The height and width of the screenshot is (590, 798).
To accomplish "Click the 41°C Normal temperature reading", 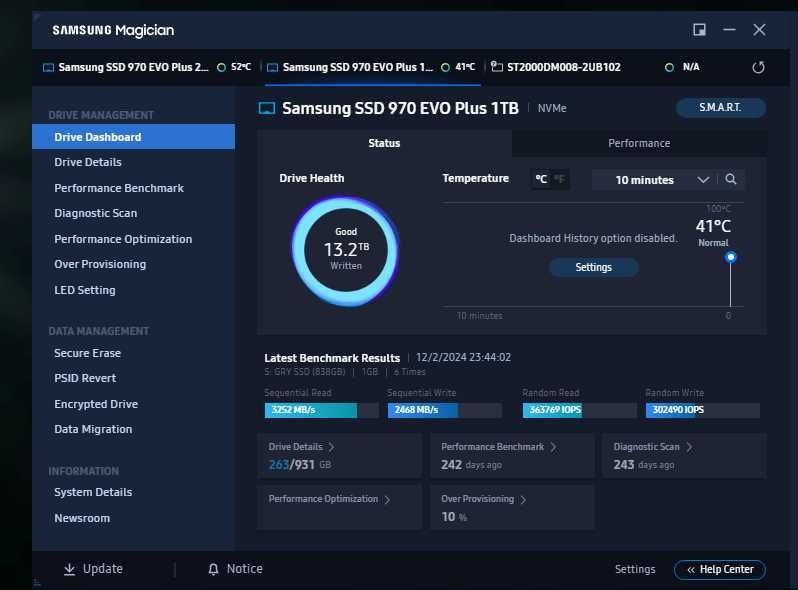I will (x=713, y=232).
